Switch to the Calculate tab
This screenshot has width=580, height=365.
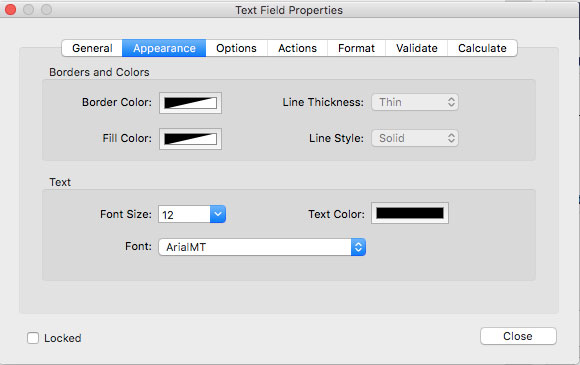(482, 48)
